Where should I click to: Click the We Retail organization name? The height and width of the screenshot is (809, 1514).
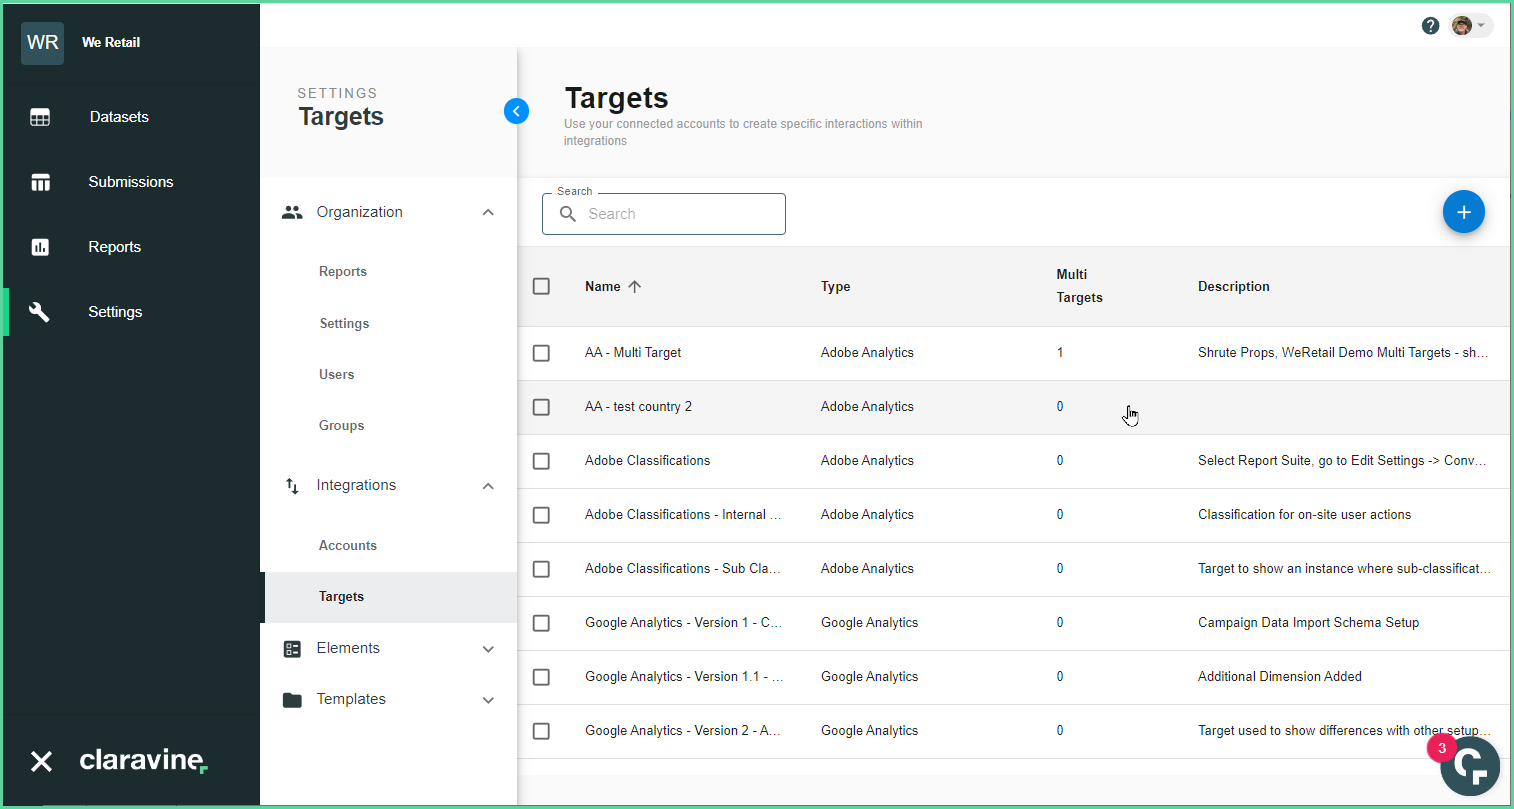pyautogui.click(x=111, y=43)
